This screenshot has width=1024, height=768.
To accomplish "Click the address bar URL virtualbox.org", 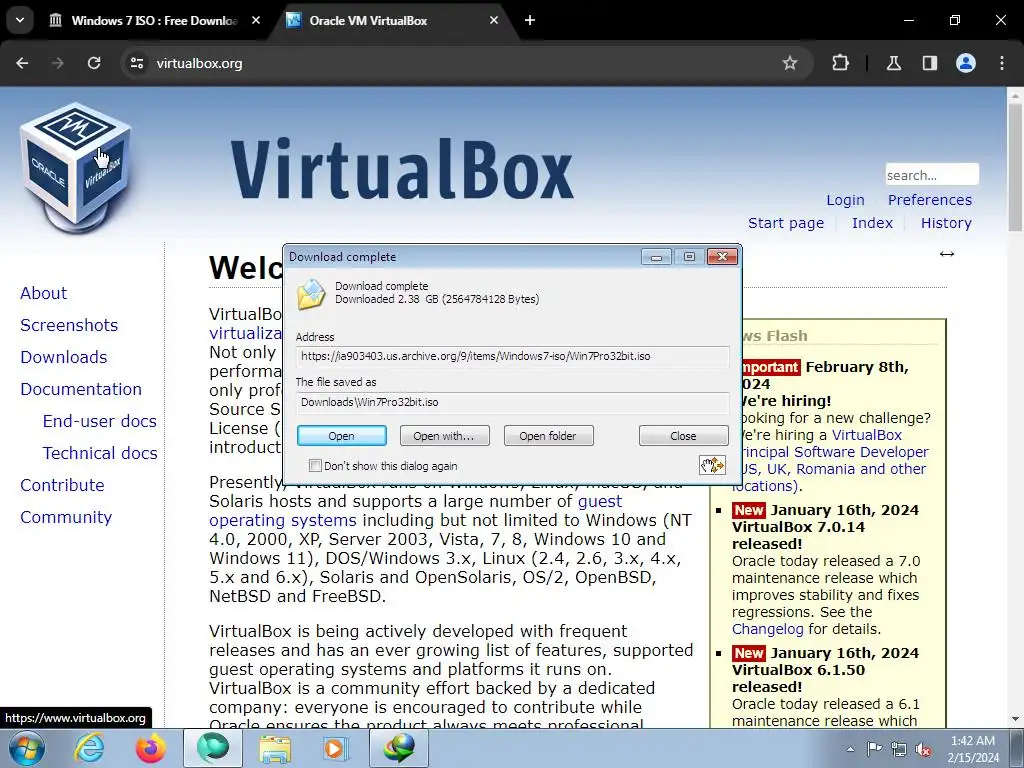I will pos(199,63).
